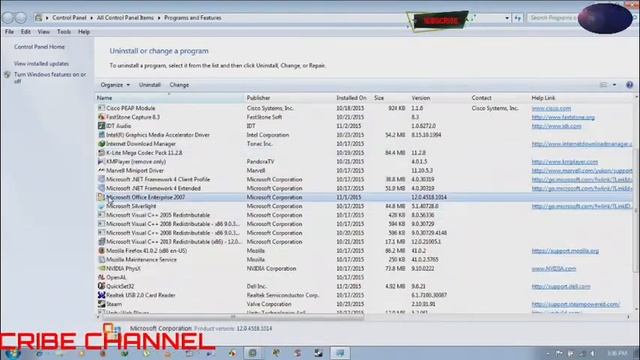This screenshot has width=640, height=360.
Task: Select Microsoft .NET Framework 4 Extended
Action: point(363,188)
